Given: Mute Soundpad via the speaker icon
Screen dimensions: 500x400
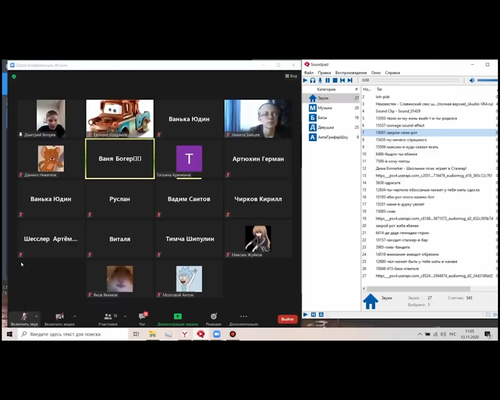Looking at the screenshot, I should click(472, 80).
